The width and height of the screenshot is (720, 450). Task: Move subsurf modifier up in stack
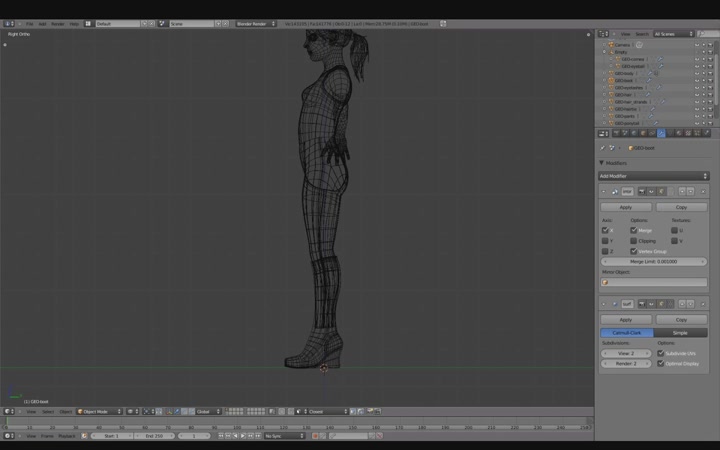(682, 304)
